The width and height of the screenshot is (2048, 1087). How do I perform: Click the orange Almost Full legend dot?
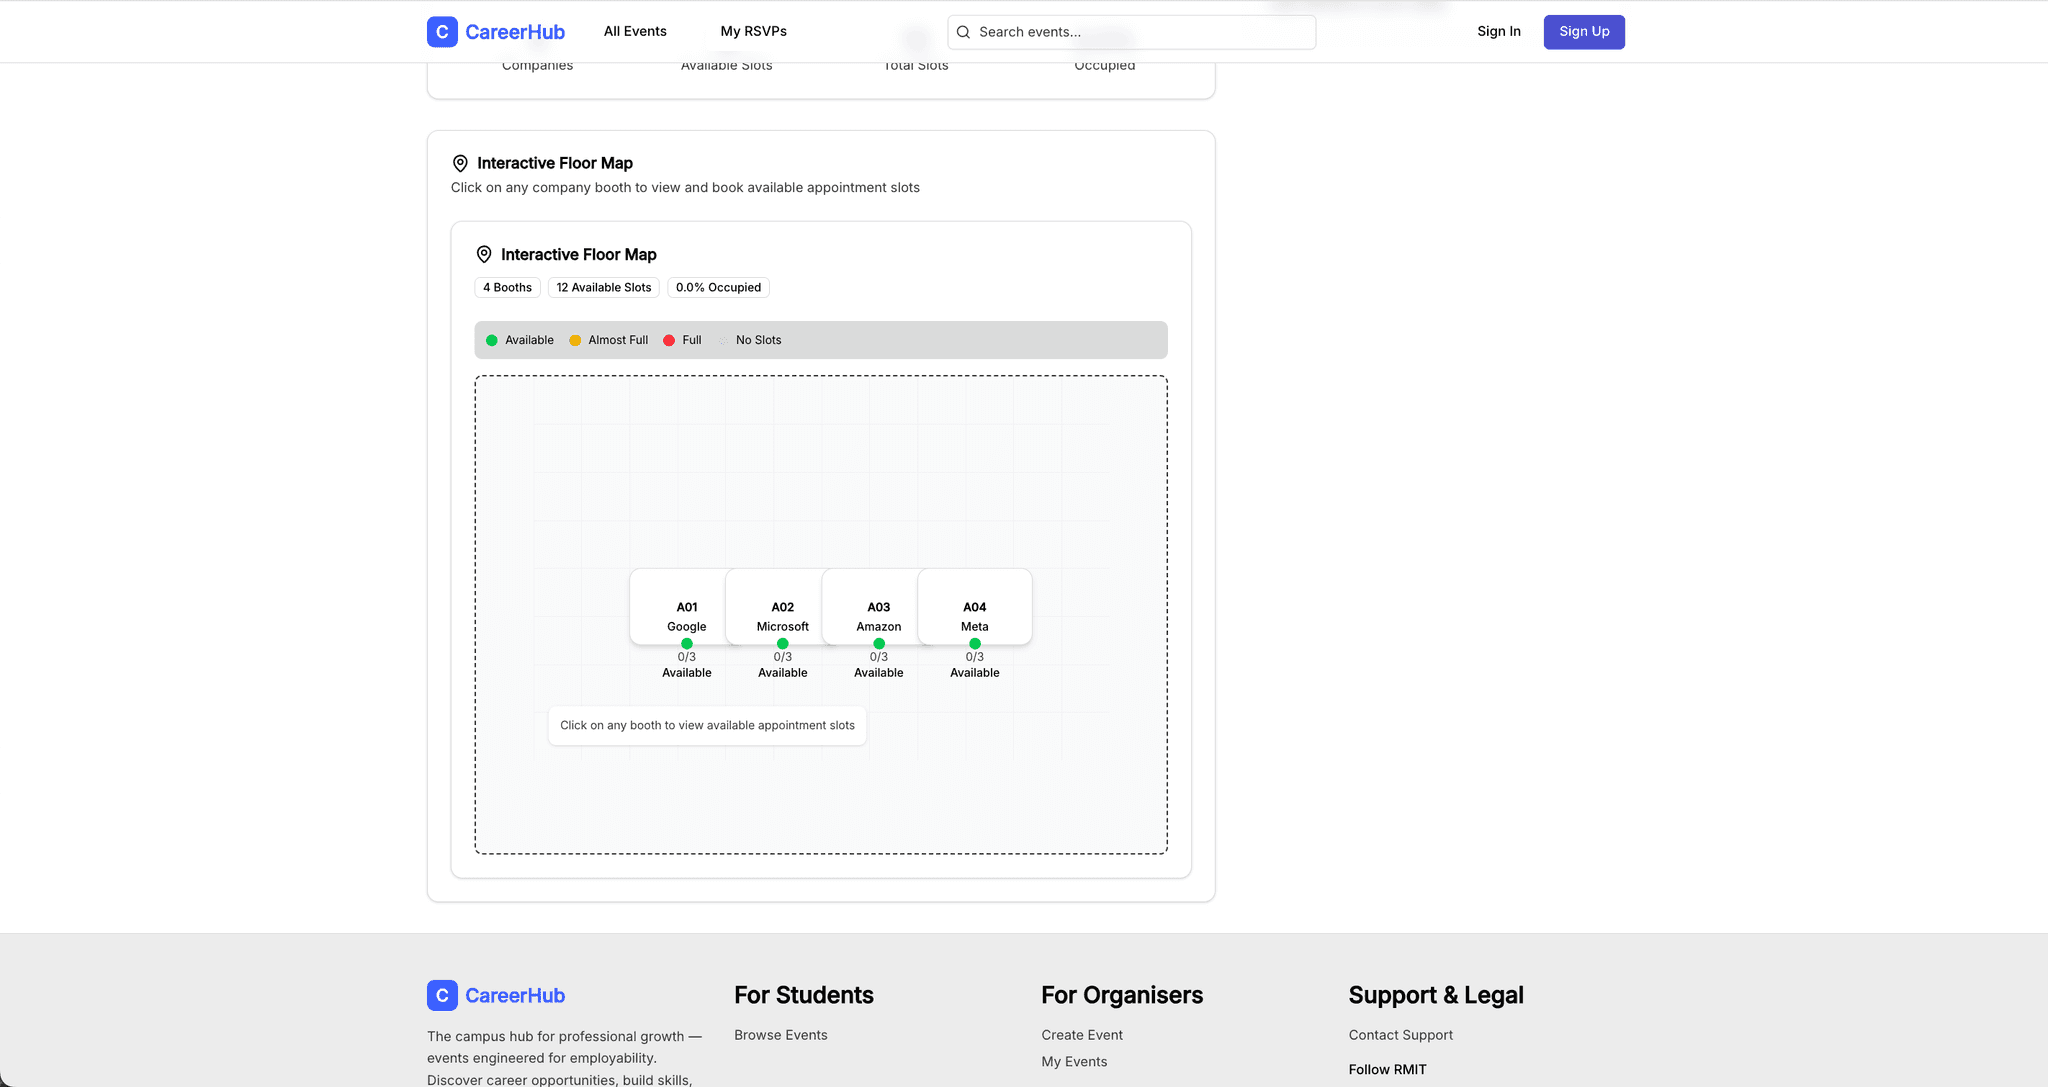(x=575, y=340)
